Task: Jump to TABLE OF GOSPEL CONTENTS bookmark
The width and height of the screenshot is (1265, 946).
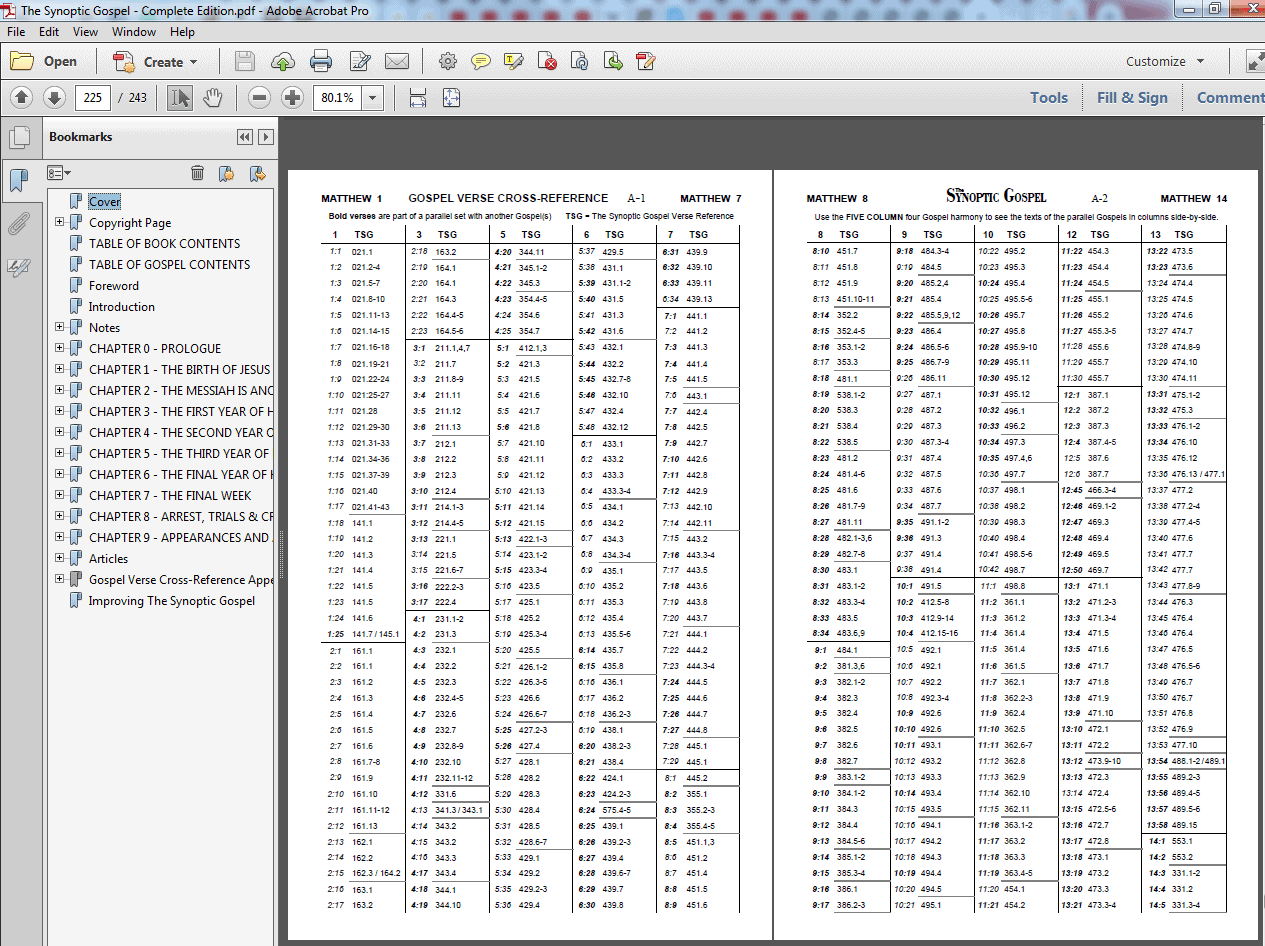Action: click(x=169, y=265)
